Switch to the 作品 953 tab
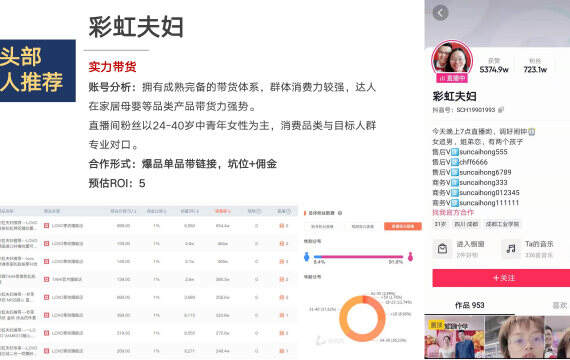 pos(469,305)
